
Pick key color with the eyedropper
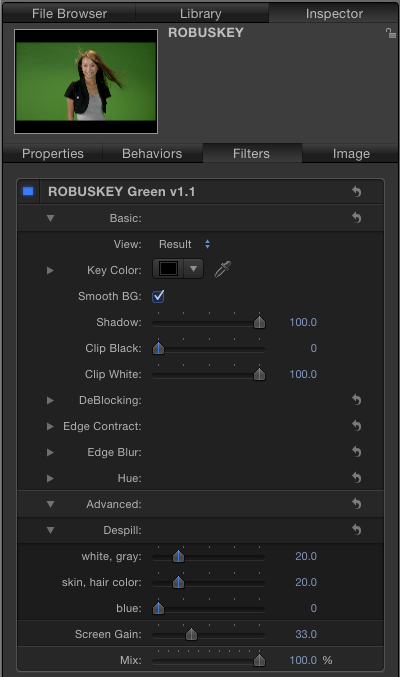coord(222,269)
